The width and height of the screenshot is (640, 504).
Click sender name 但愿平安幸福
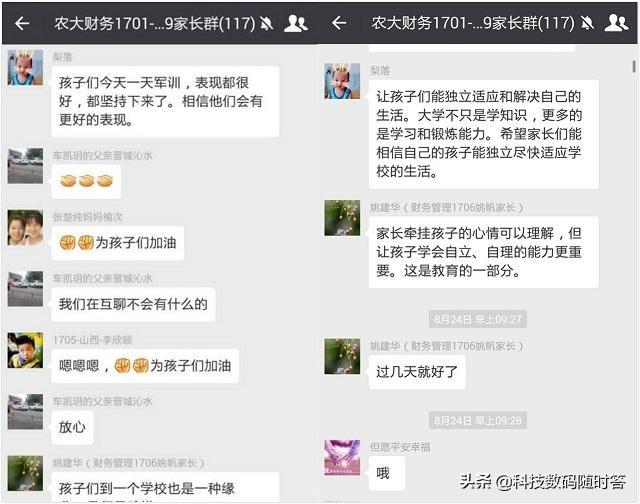pos(400,447)
